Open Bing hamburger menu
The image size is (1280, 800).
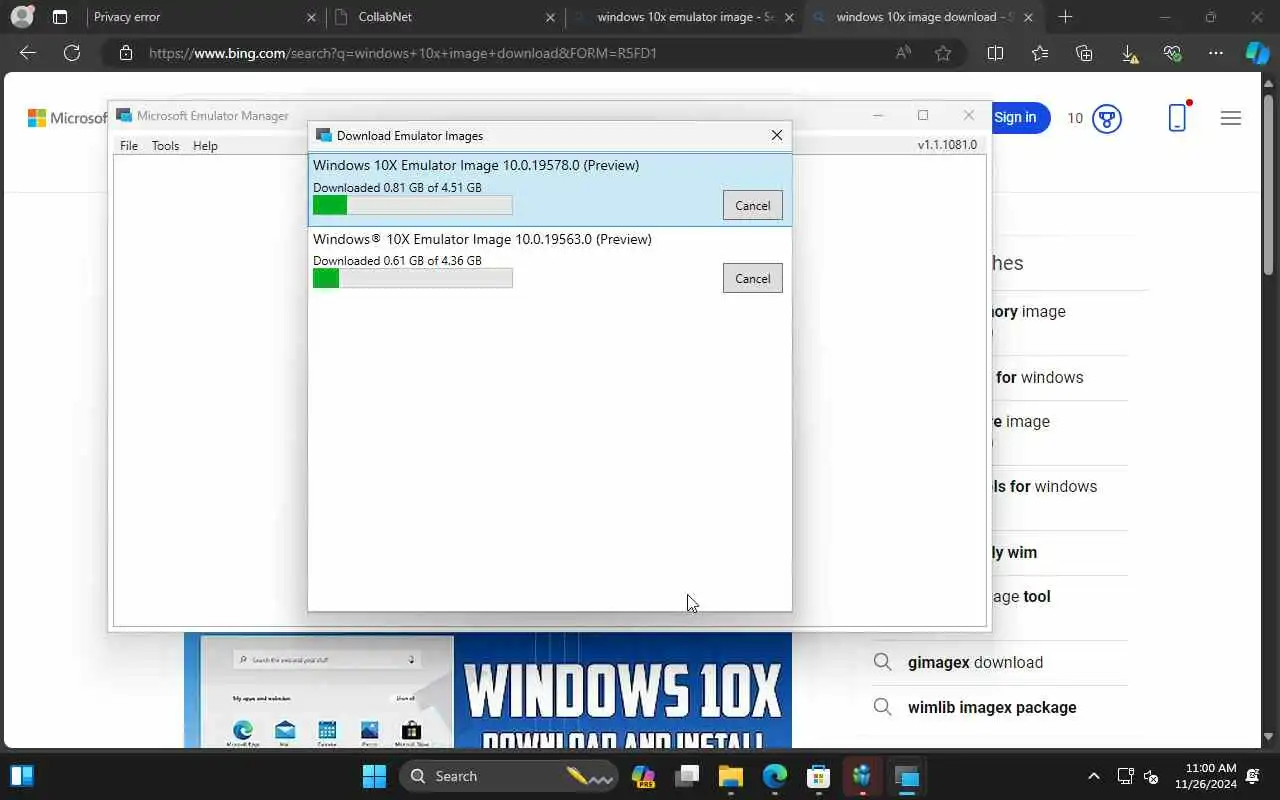point(1231,118)
